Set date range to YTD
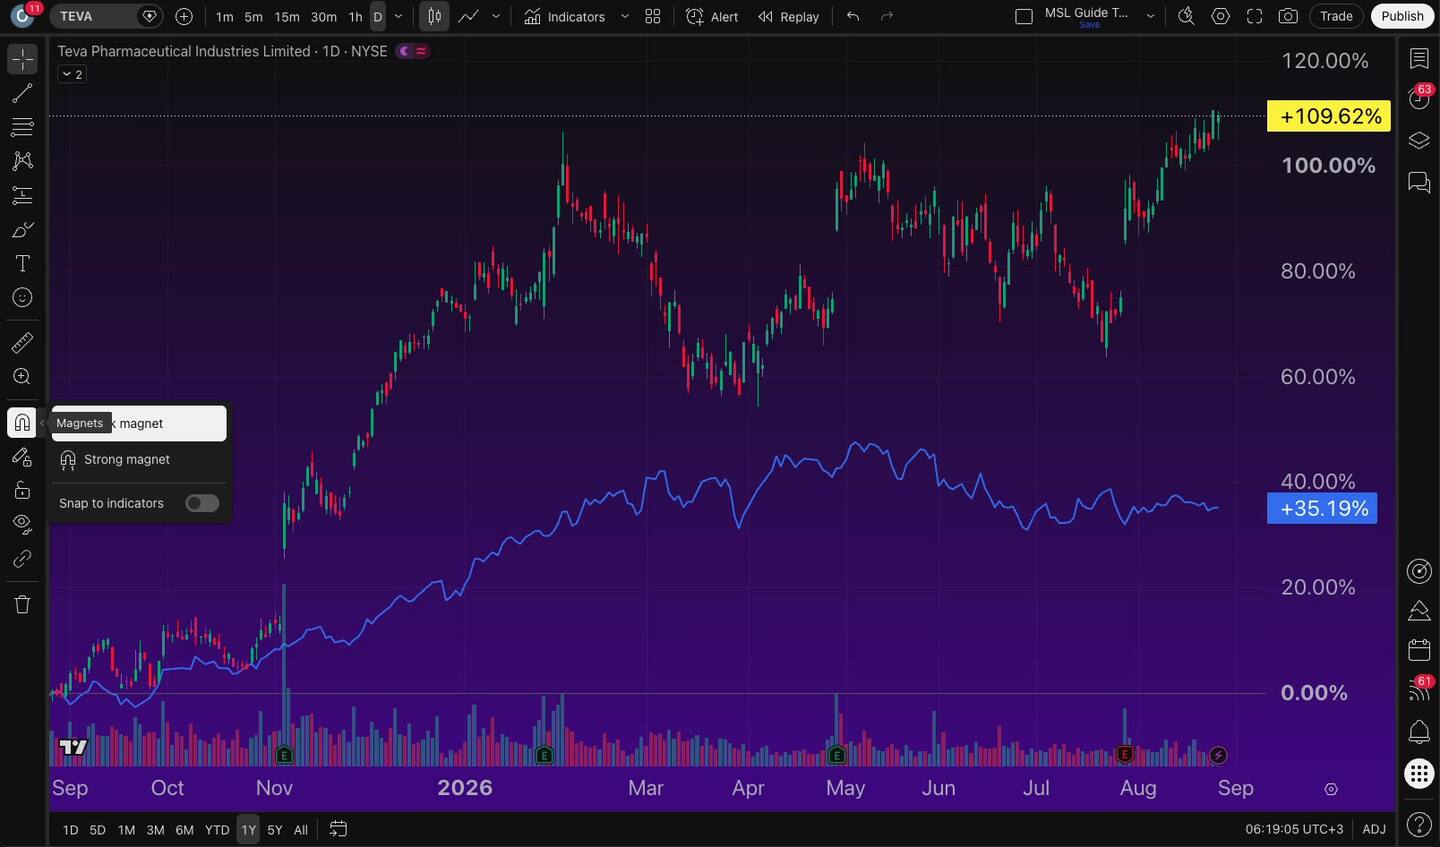The height and width of the screenshot is (847, 1440). click(x=217, y=830)
